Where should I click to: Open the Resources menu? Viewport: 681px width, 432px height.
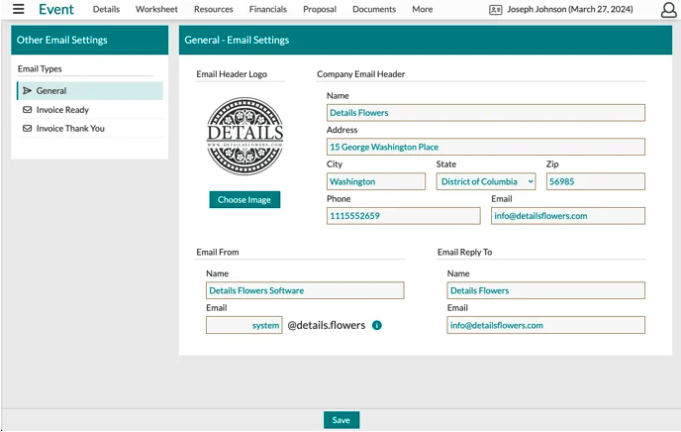click(213, 9)
